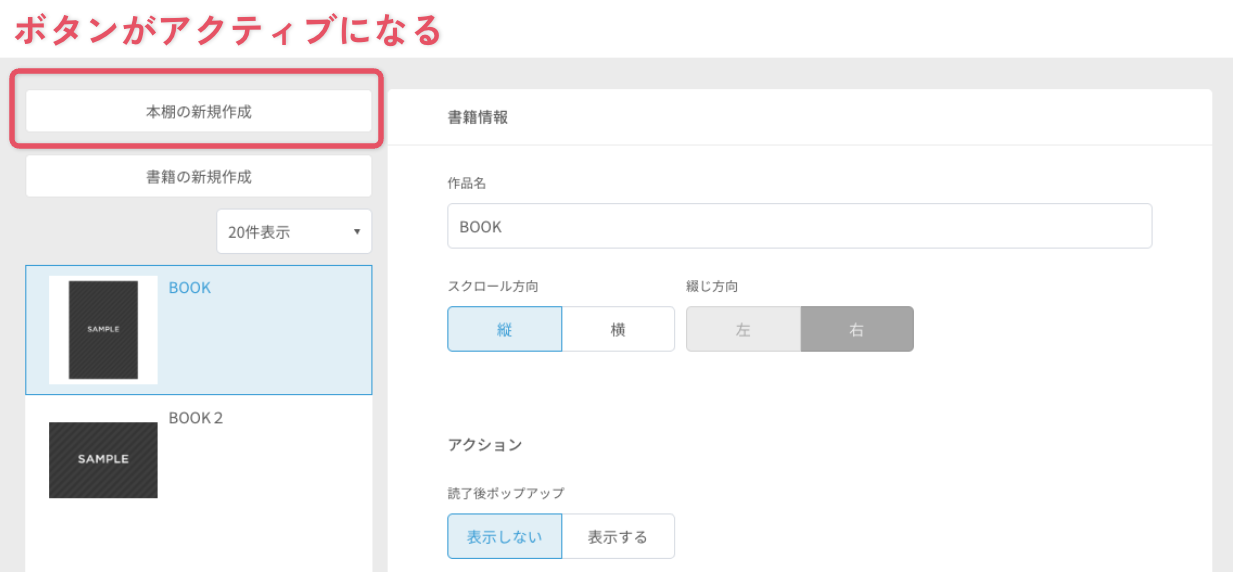Select the BOOK thumbnail cover
This screenshot has height=572, width=1233.
[103, 330]
